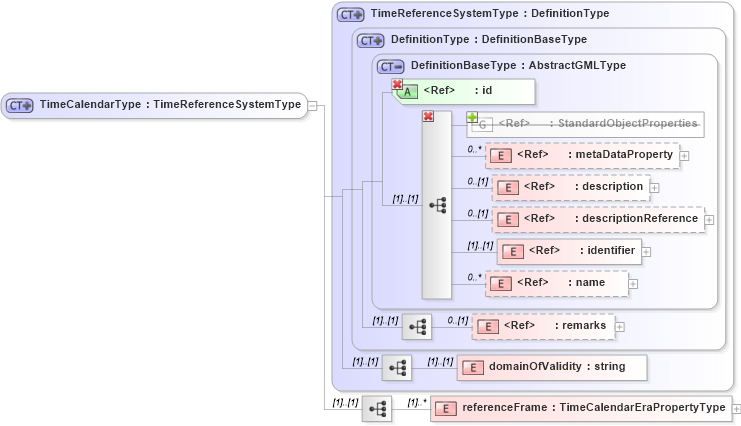
Task: Click the E icon of identifier
Action: click(x=513, y=252)
